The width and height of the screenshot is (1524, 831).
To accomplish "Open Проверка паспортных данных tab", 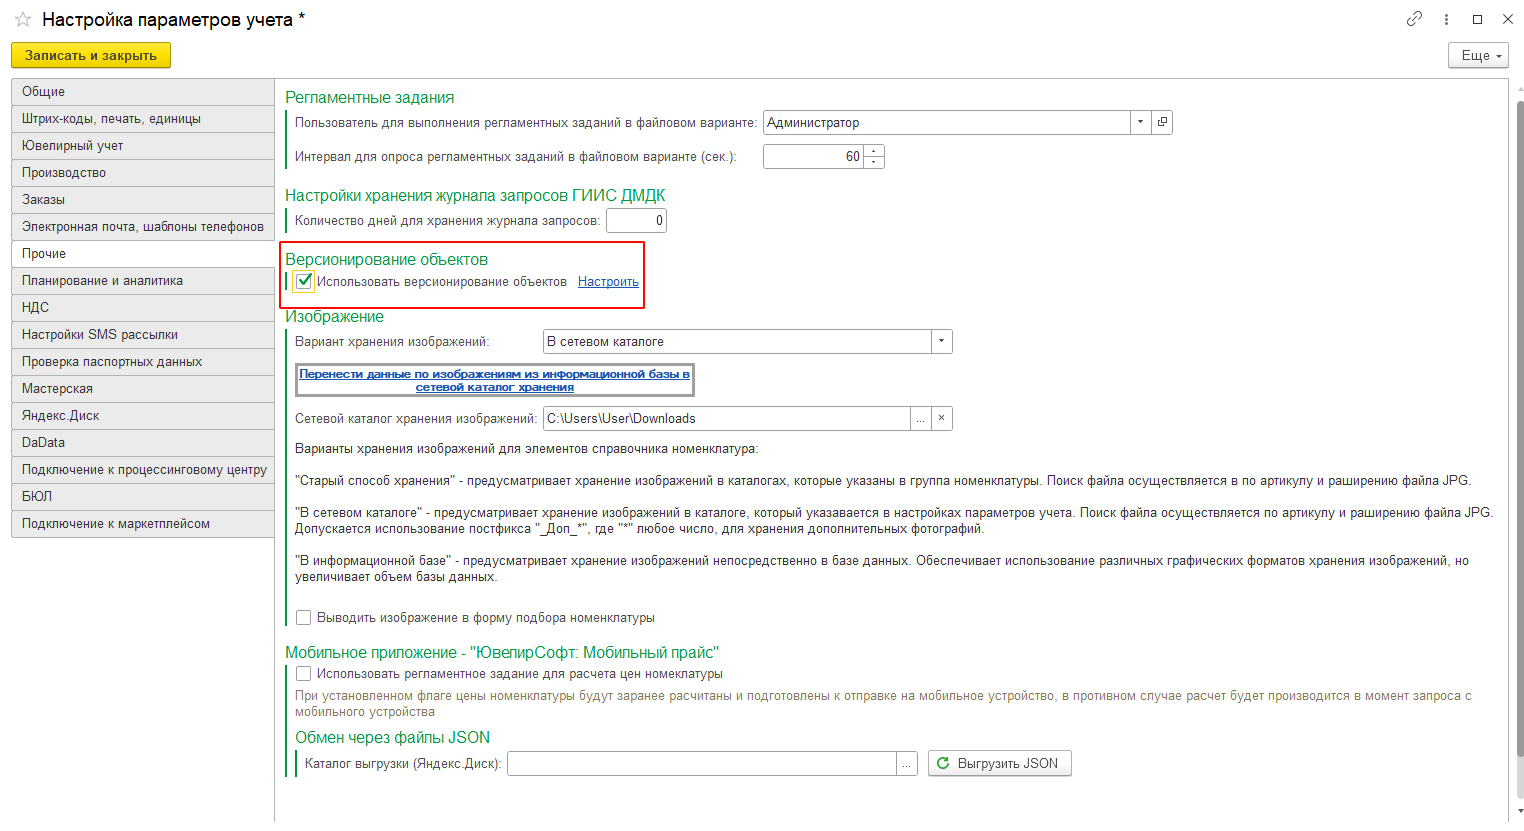I will pyautogui.click(x=143, y=362).
